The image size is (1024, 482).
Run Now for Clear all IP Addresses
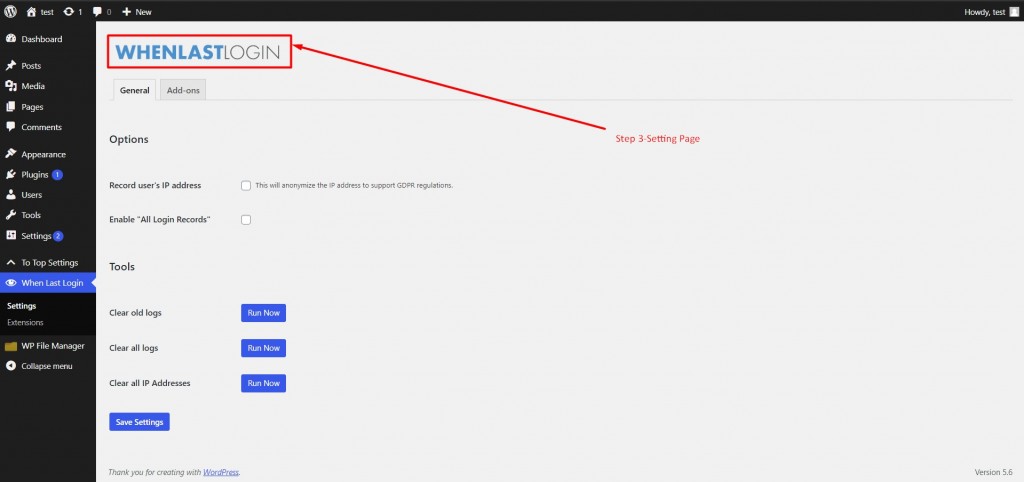coord(263,383)
